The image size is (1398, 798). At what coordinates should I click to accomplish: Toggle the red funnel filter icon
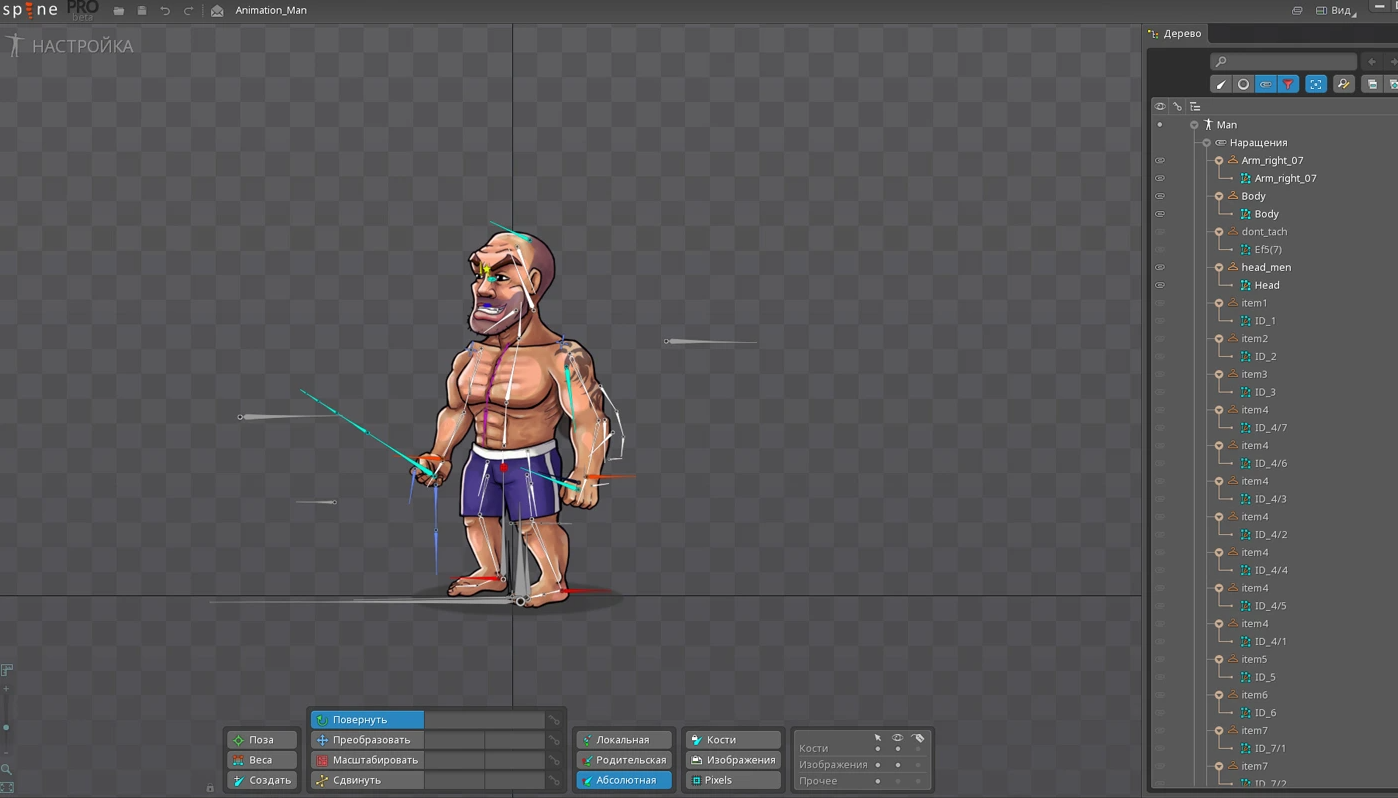1288,85
